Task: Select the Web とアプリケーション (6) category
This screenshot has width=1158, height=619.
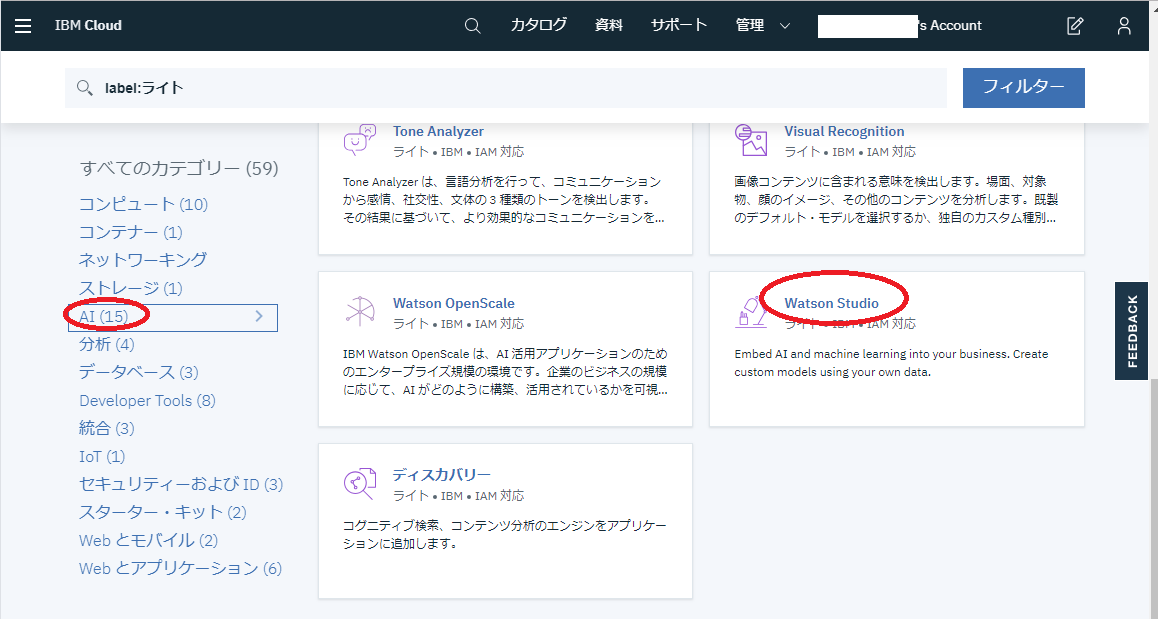Action: tap(180, 569)
